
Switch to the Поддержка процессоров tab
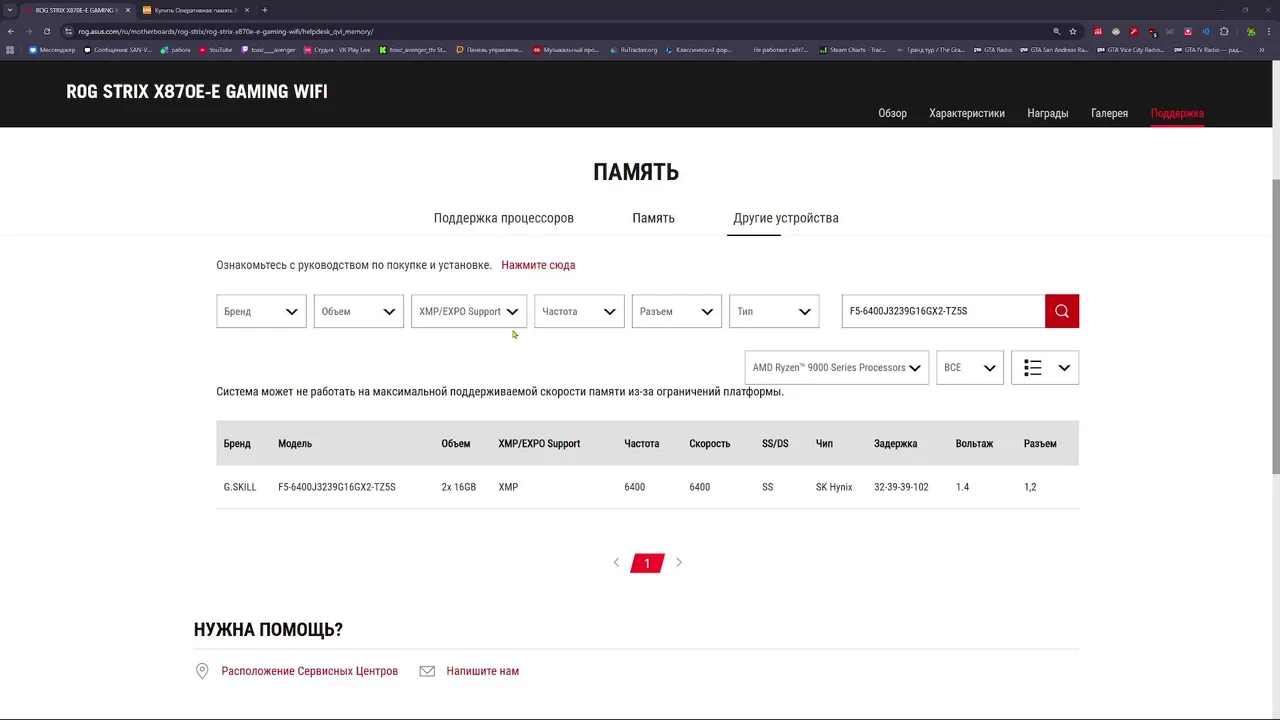click(x=504, y=218)
